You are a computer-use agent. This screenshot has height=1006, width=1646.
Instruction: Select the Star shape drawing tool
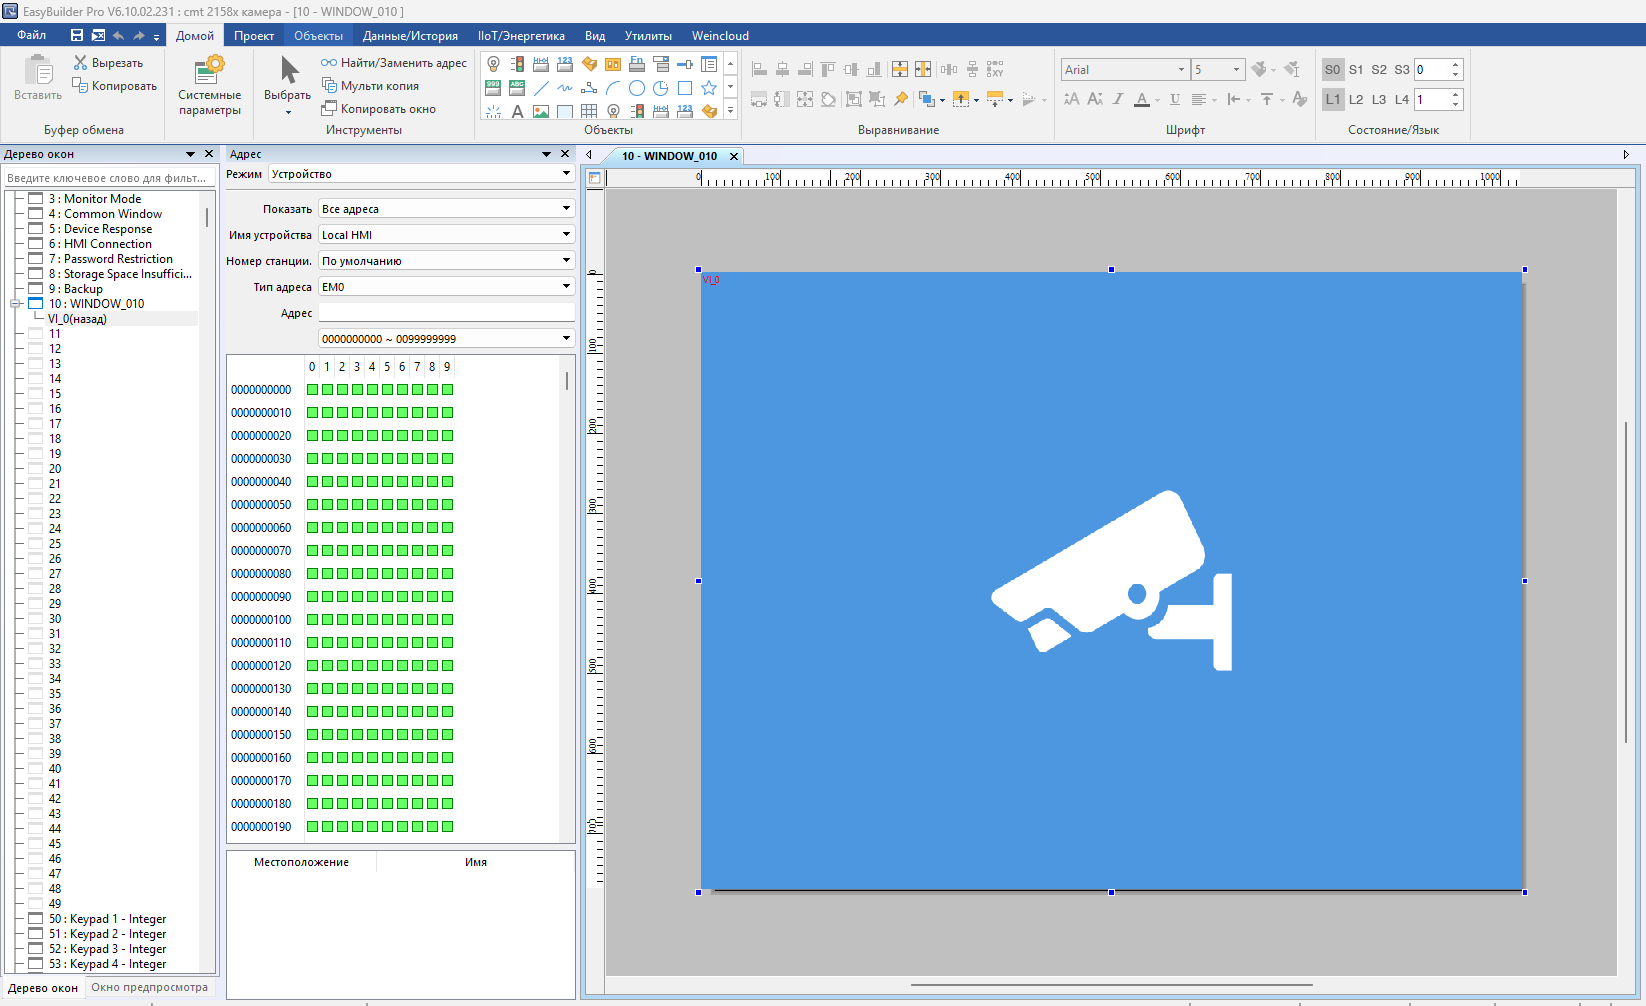click(x=709, y=88)
